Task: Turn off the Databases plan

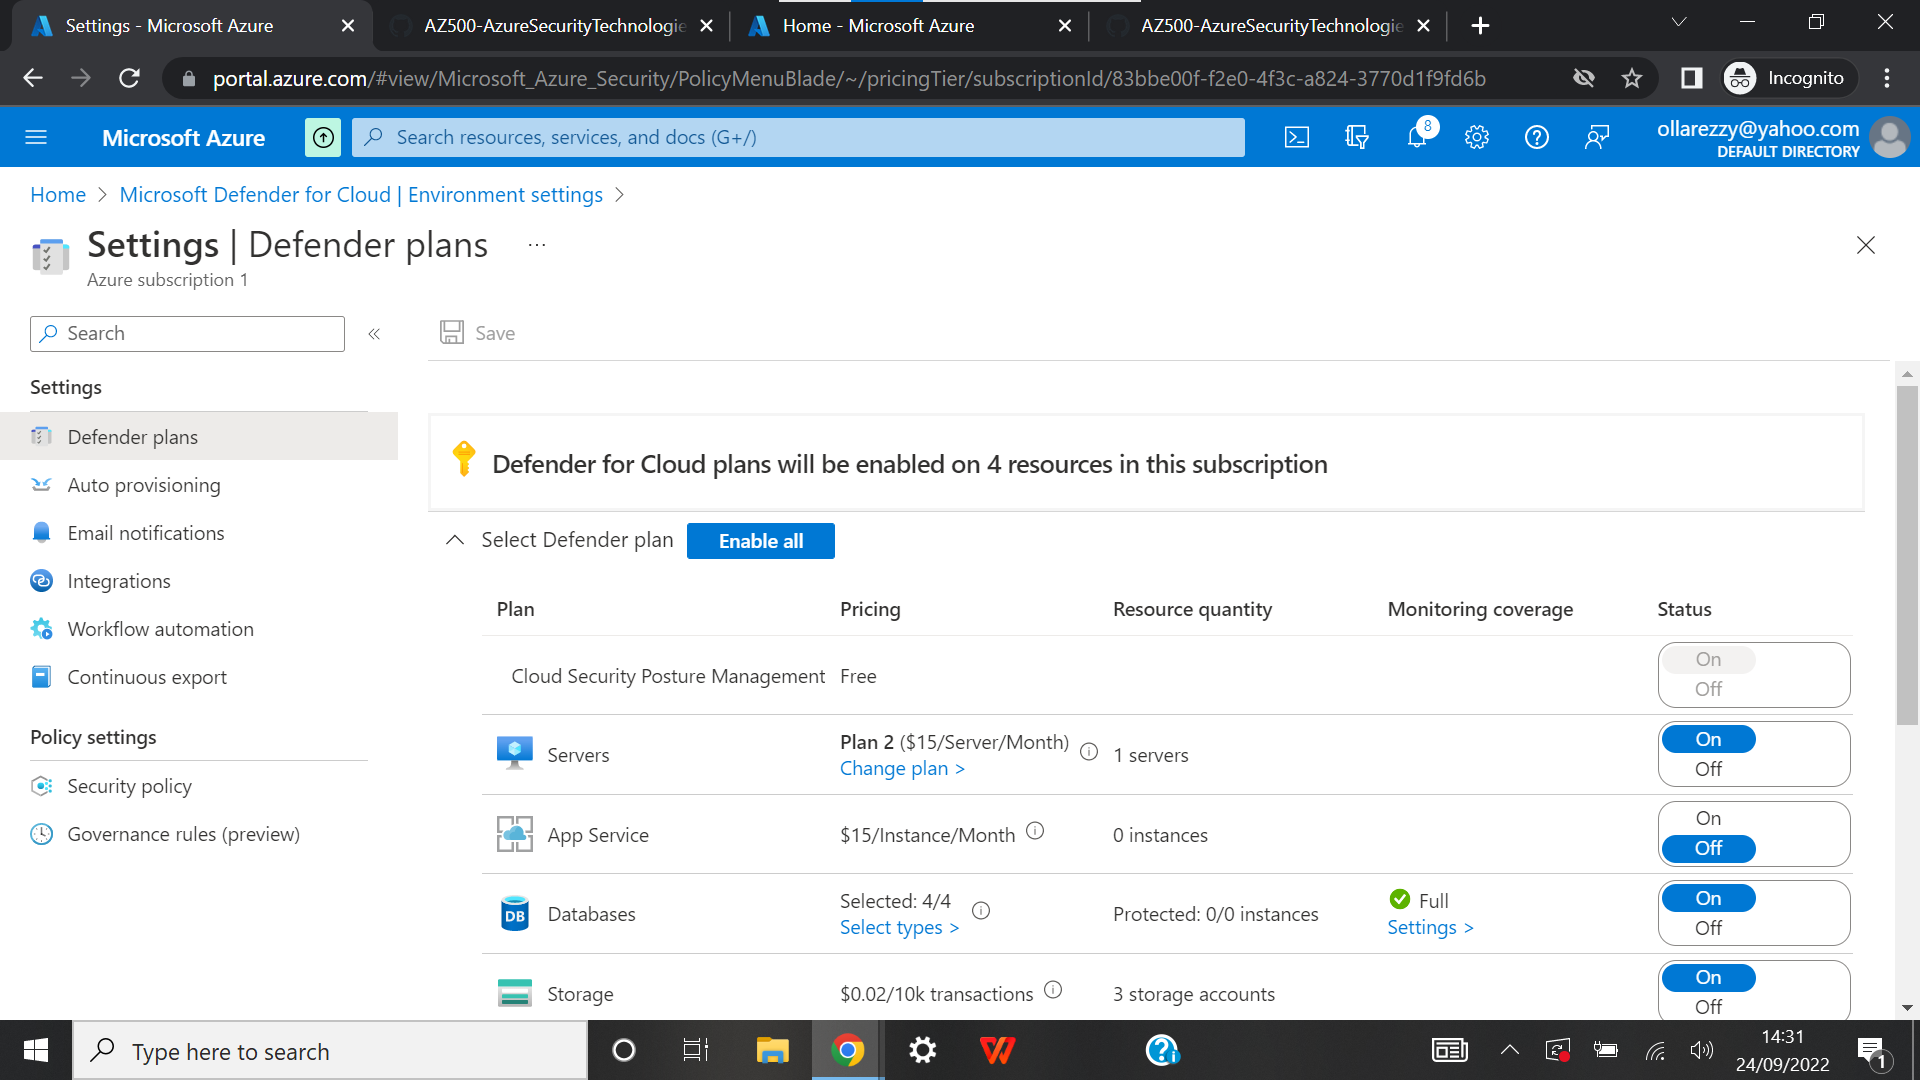Action: point(1708,927)
